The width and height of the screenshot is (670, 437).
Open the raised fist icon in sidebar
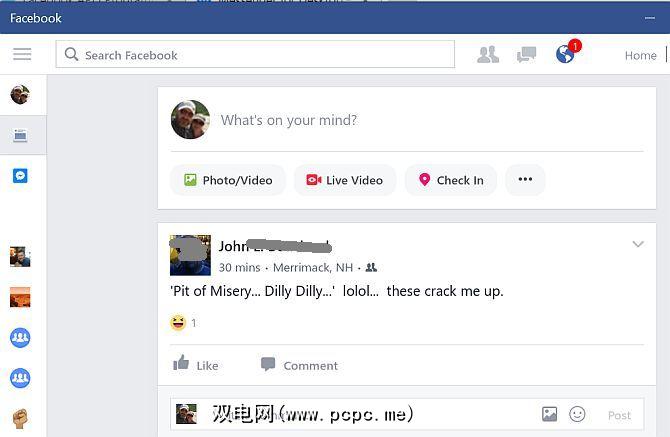20,419
